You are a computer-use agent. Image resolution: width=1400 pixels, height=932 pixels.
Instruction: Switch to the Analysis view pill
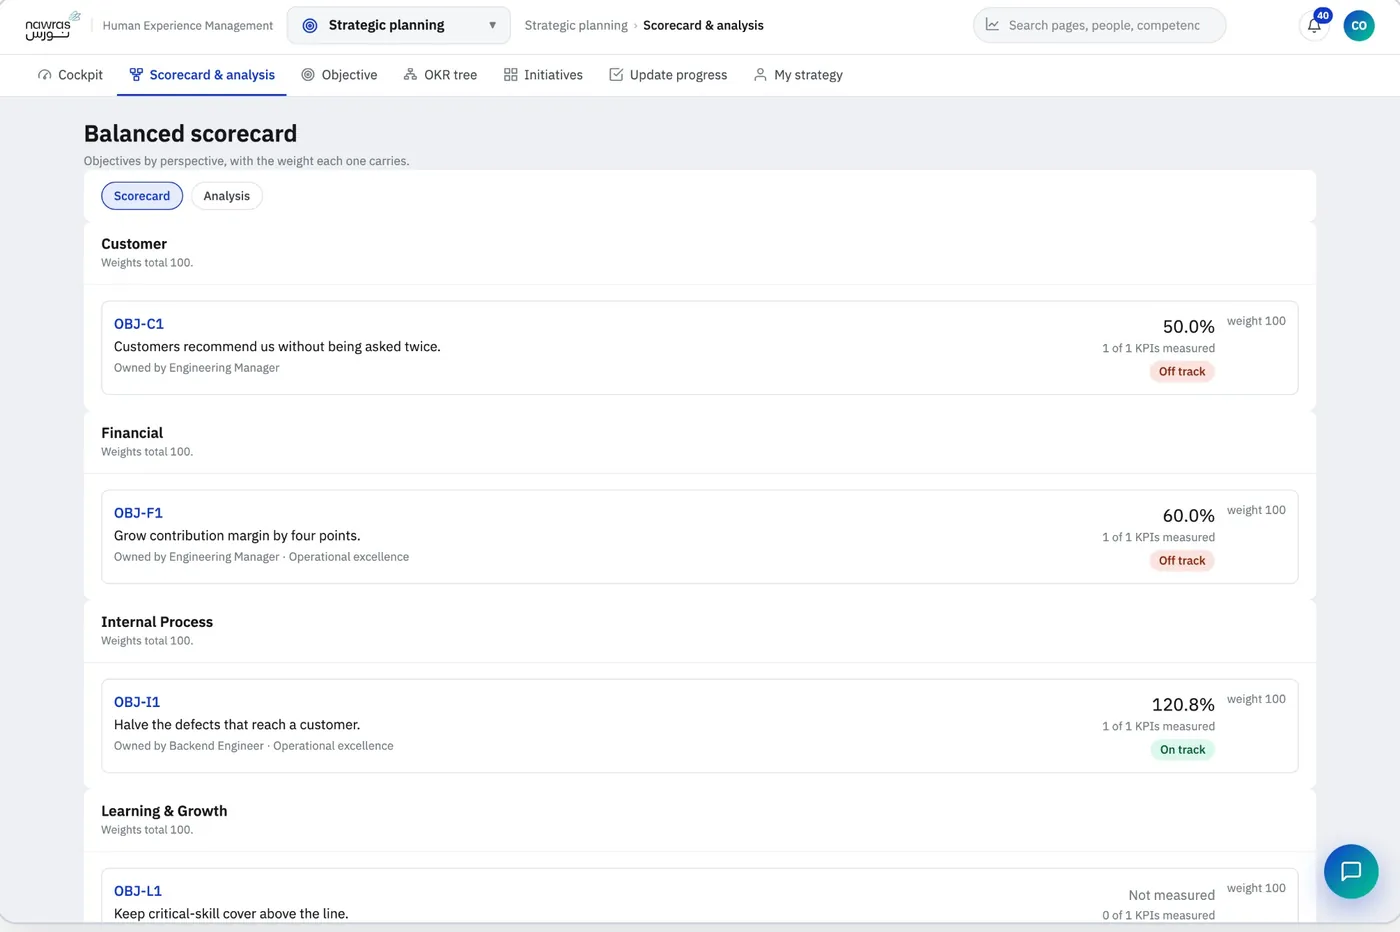(x=227, y=196)
